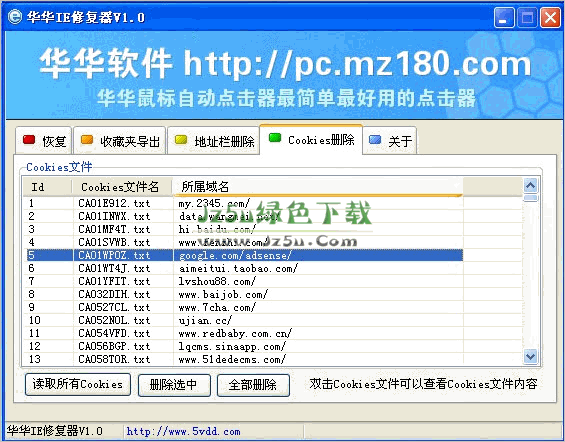Screen dimensions: 565x442
Task: Select the Cookies删除 tab
Action: [311, 139]
